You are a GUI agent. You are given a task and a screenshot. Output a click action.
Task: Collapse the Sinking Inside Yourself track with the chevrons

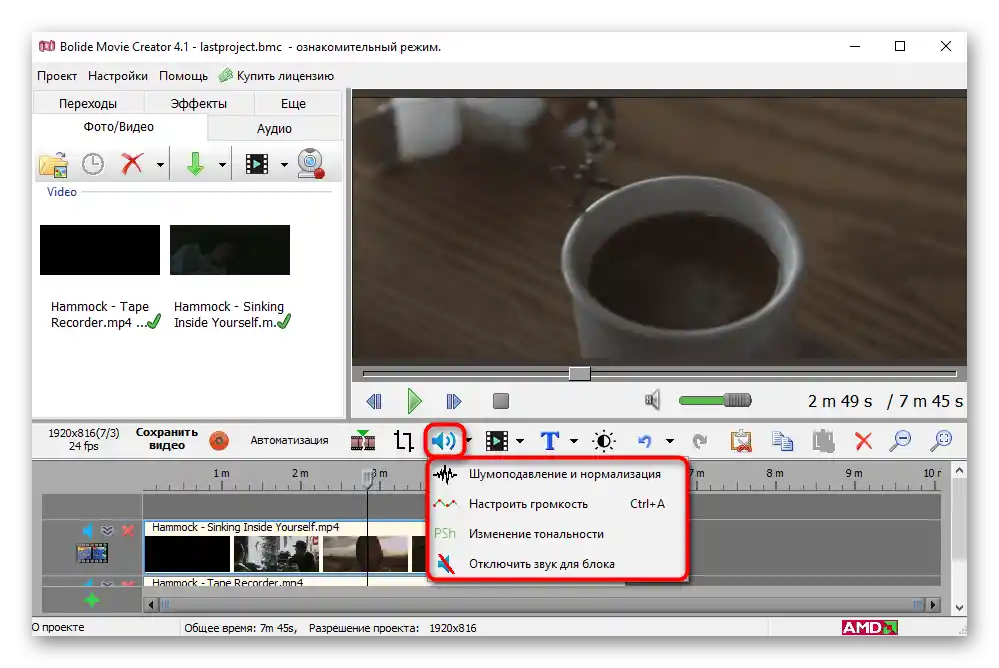(107, 530)
